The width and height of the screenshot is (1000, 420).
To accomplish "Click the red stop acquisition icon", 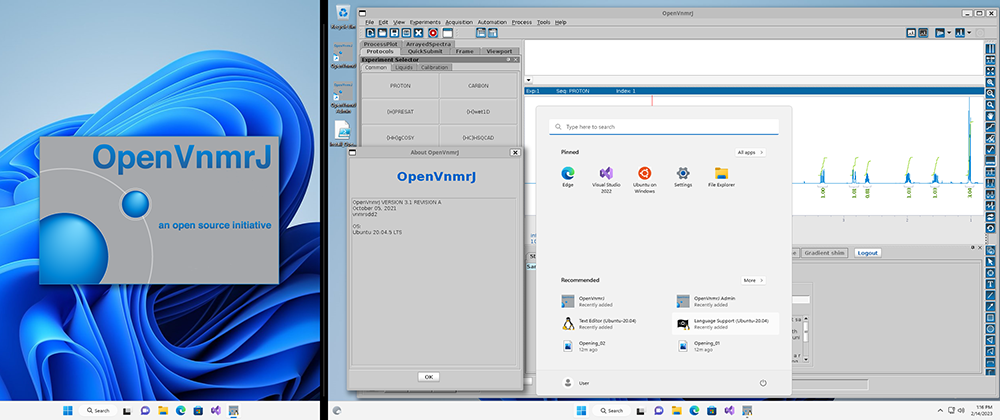I will [433, 33].
